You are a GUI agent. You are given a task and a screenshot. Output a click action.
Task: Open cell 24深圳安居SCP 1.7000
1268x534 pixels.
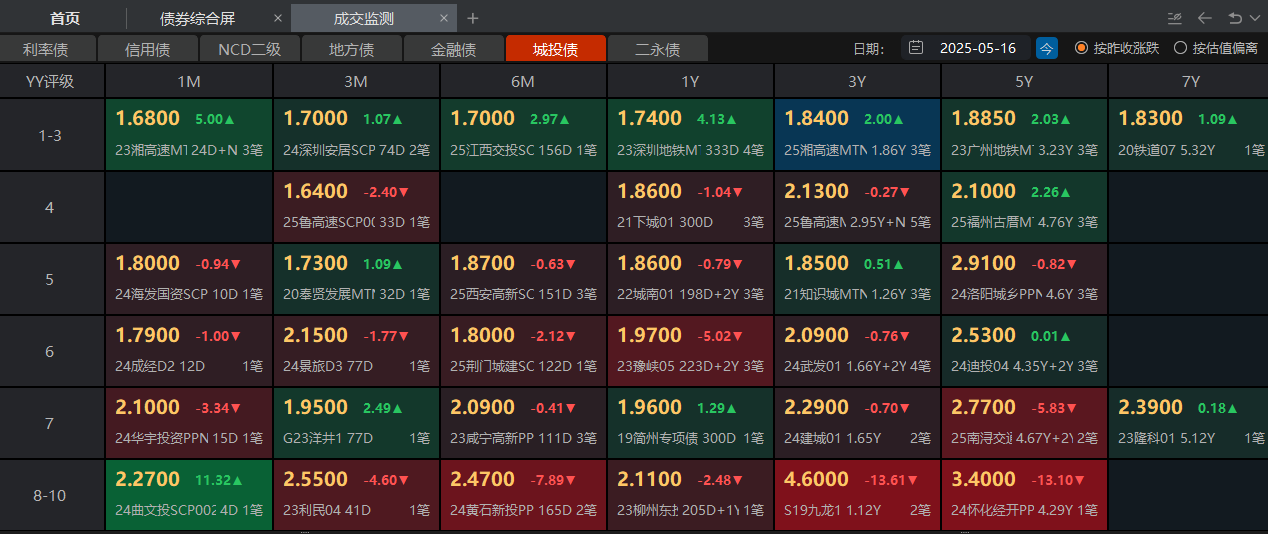(x=356, y=135)
